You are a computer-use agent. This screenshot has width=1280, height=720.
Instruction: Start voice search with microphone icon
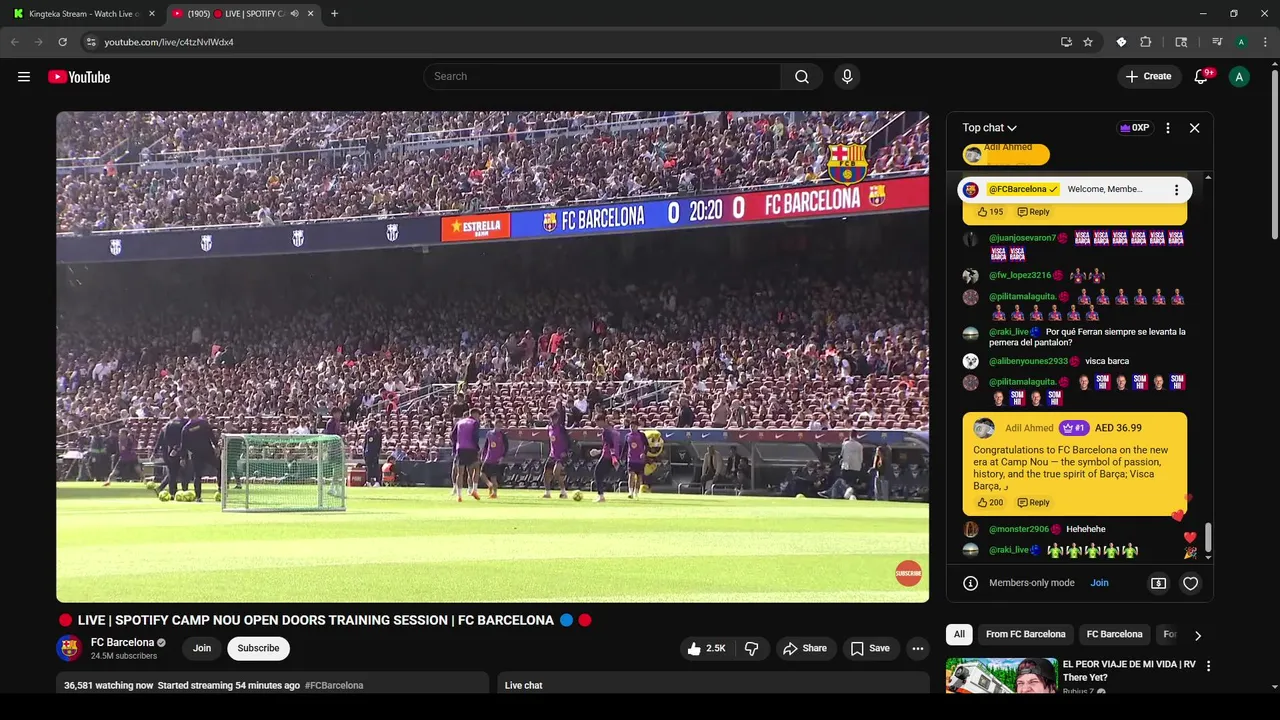tap(847, 77)
